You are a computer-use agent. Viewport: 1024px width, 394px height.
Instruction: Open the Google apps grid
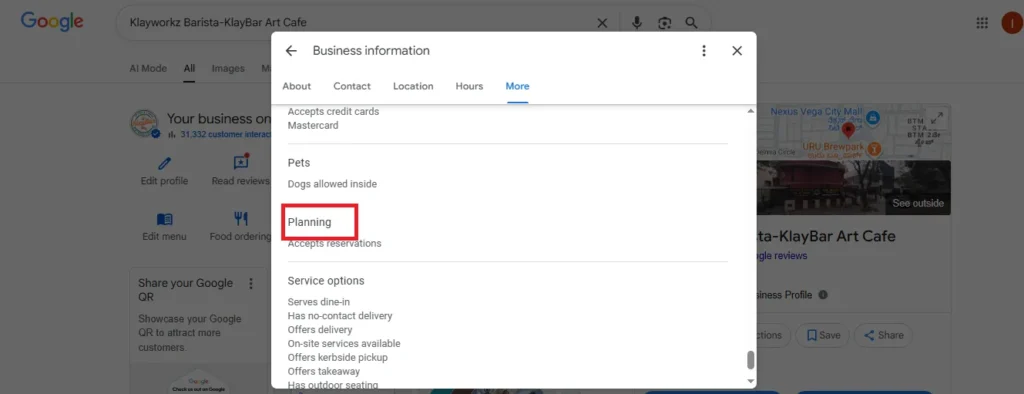(982, 23)
